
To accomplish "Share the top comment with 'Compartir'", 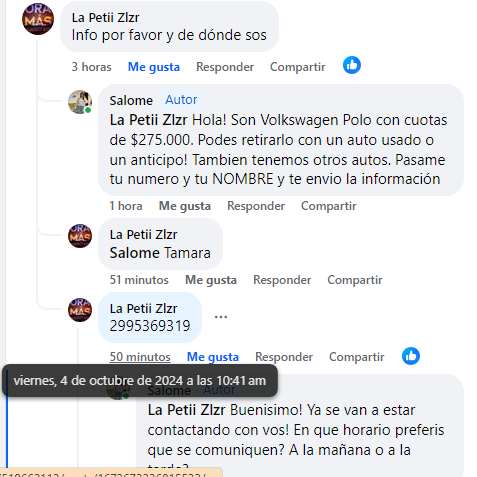I will (x=298, y=67).
